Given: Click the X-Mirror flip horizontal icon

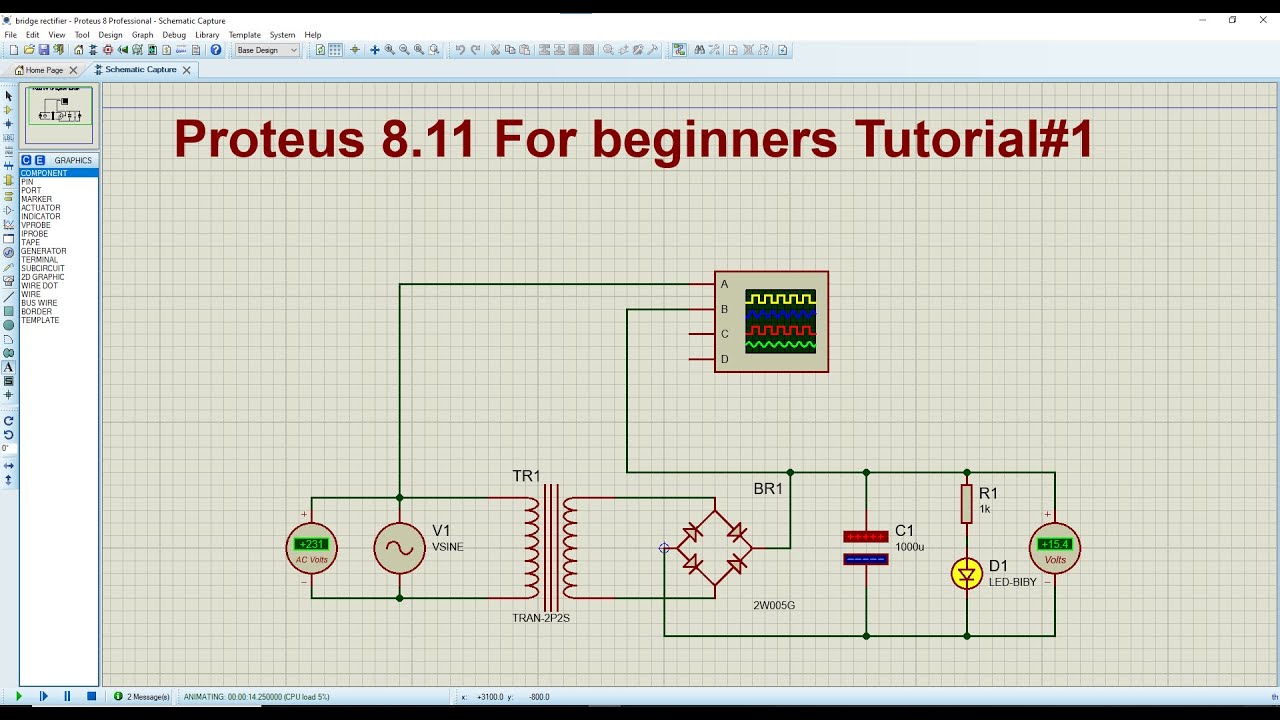Looking at the screenshot, I should tap(9, 466).
